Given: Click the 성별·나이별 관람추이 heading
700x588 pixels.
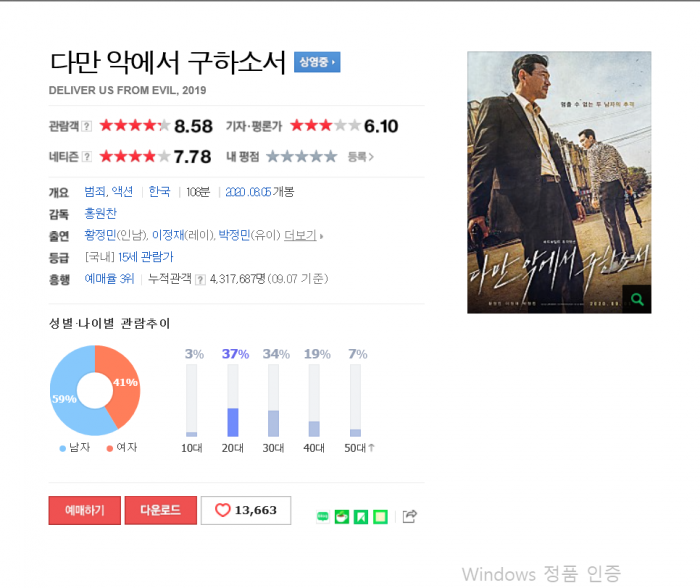Looking at the screenshot, I should point(109,323).
